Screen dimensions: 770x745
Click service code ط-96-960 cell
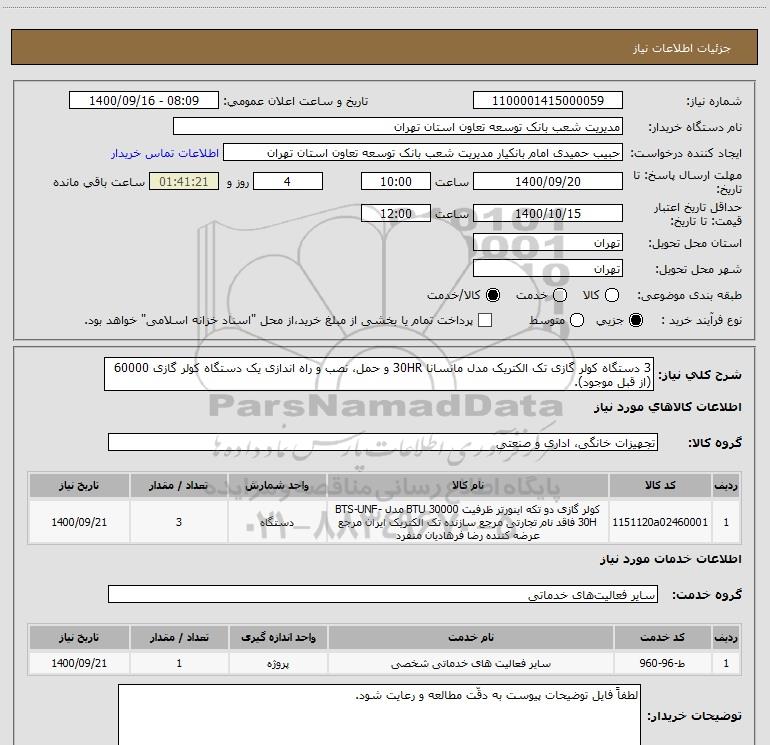662,663
